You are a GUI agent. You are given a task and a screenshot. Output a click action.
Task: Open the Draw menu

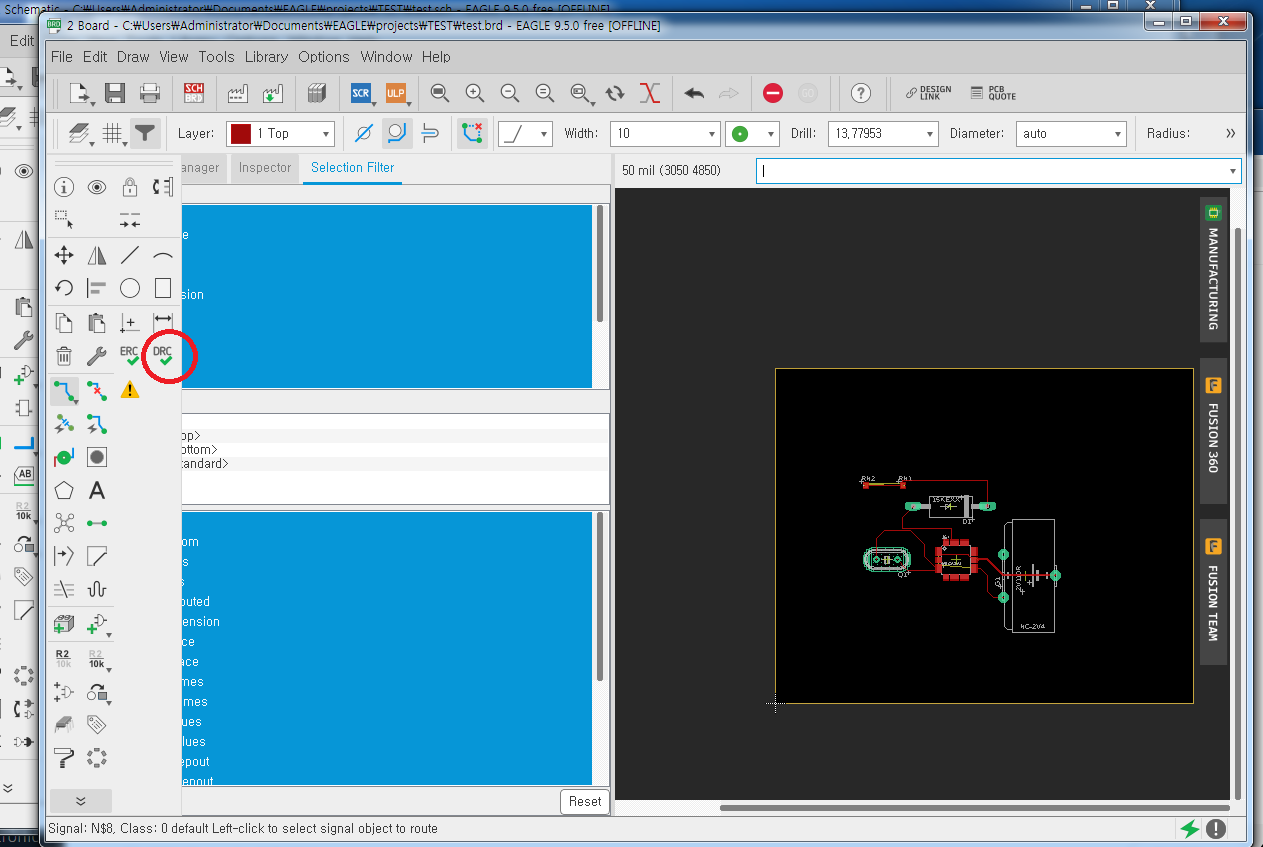pyautogui.click(x=133, y=57)
